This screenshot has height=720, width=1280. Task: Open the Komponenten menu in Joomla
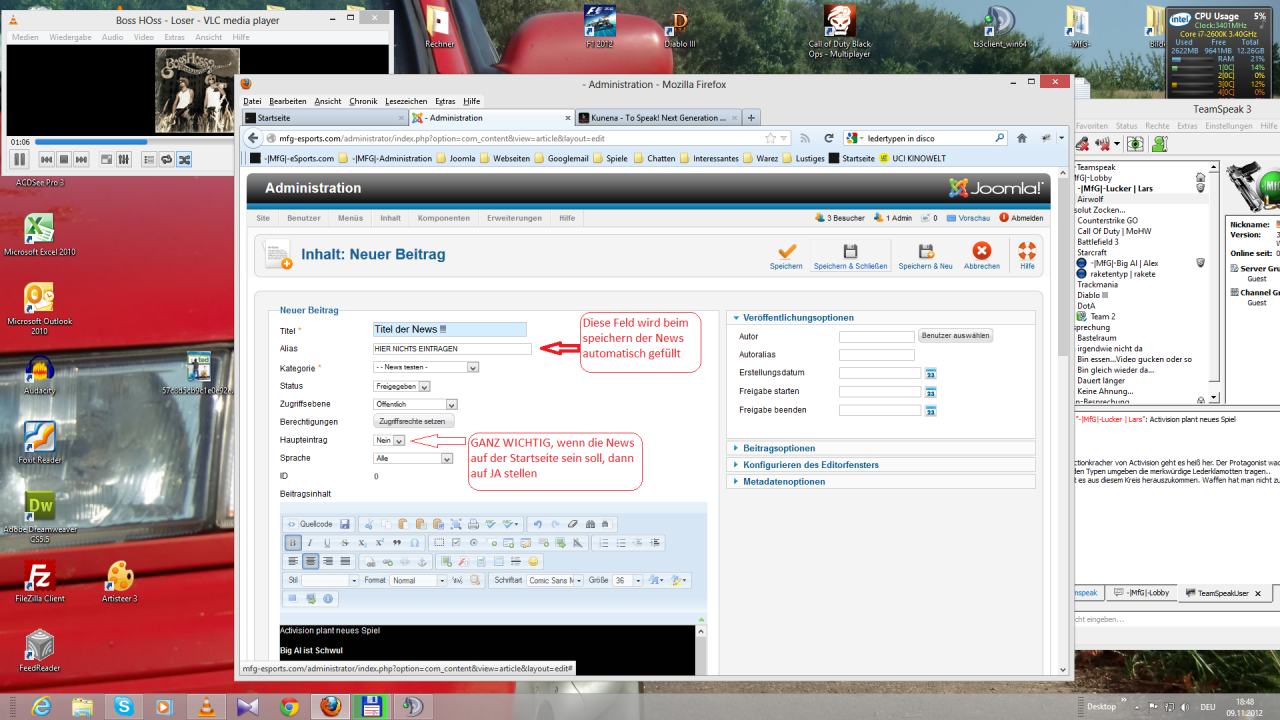[x=443, y=218]
